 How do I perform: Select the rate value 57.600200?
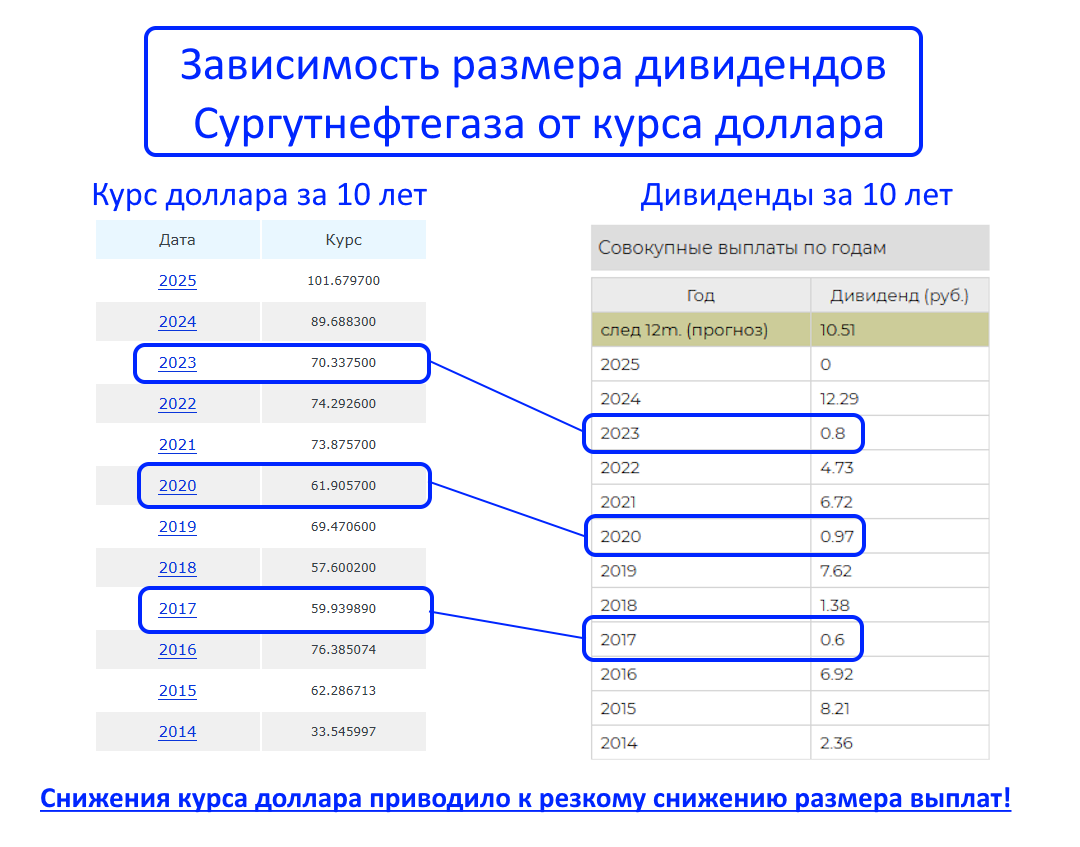(344, 567)
